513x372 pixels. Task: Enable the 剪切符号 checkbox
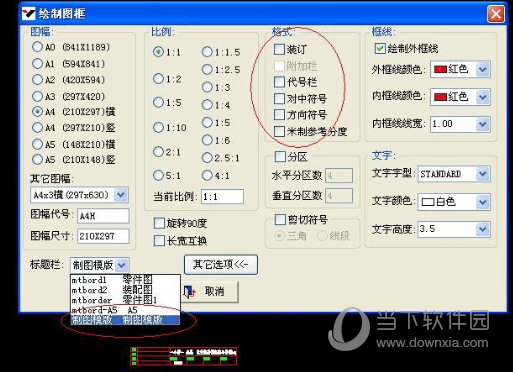click(280, 219)
